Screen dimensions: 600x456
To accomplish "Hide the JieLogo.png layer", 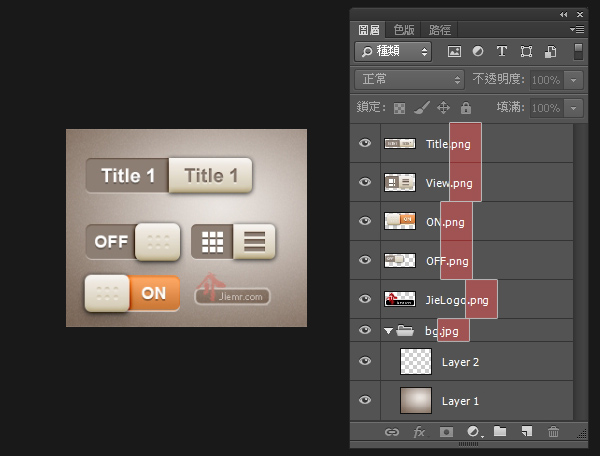I will (365, 299).
